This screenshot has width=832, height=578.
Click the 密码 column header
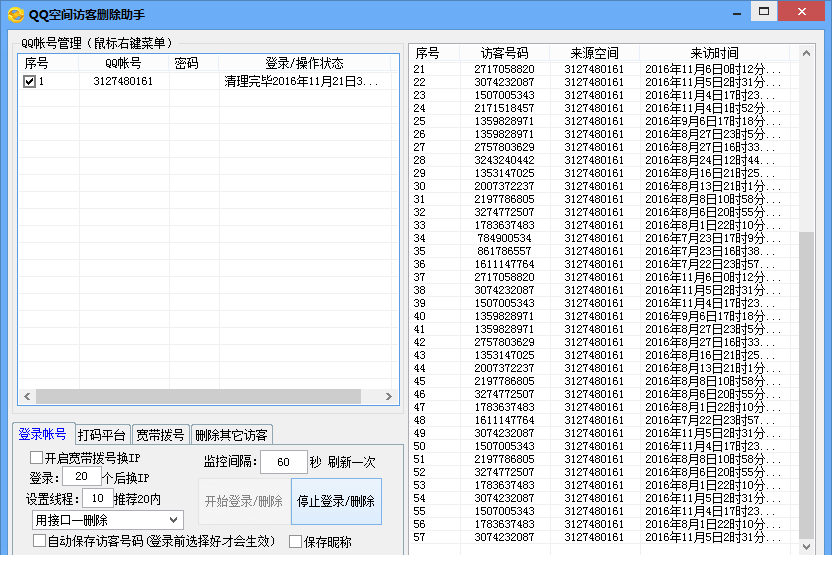(x=186, y=63)
